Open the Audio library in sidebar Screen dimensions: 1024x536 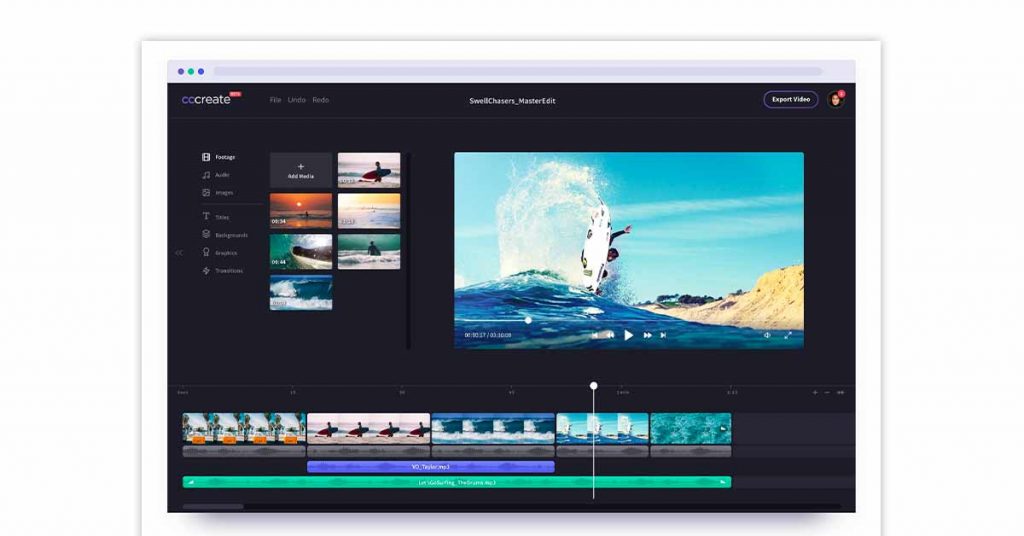(206, 175)
